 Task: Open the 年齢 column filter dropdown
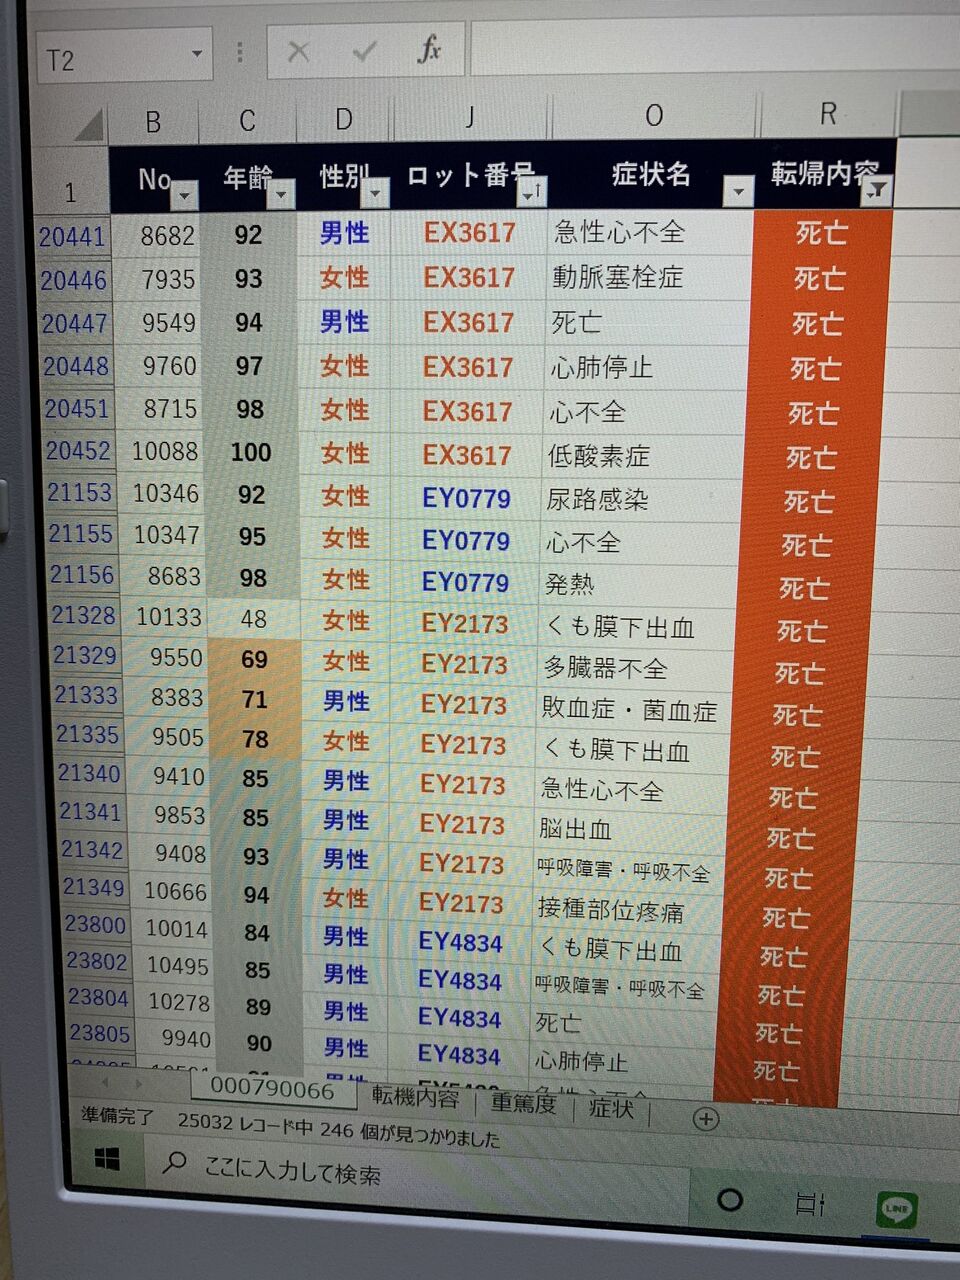click(282, 194)
